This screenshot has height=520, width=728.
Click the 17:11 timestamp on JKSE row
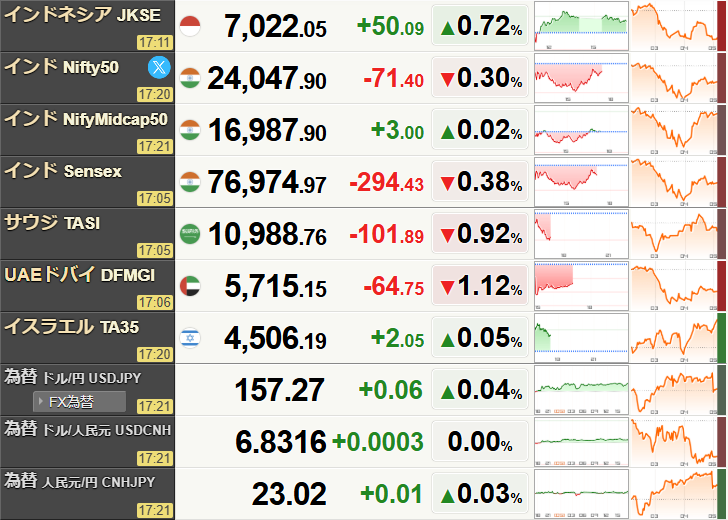[155, 43]
